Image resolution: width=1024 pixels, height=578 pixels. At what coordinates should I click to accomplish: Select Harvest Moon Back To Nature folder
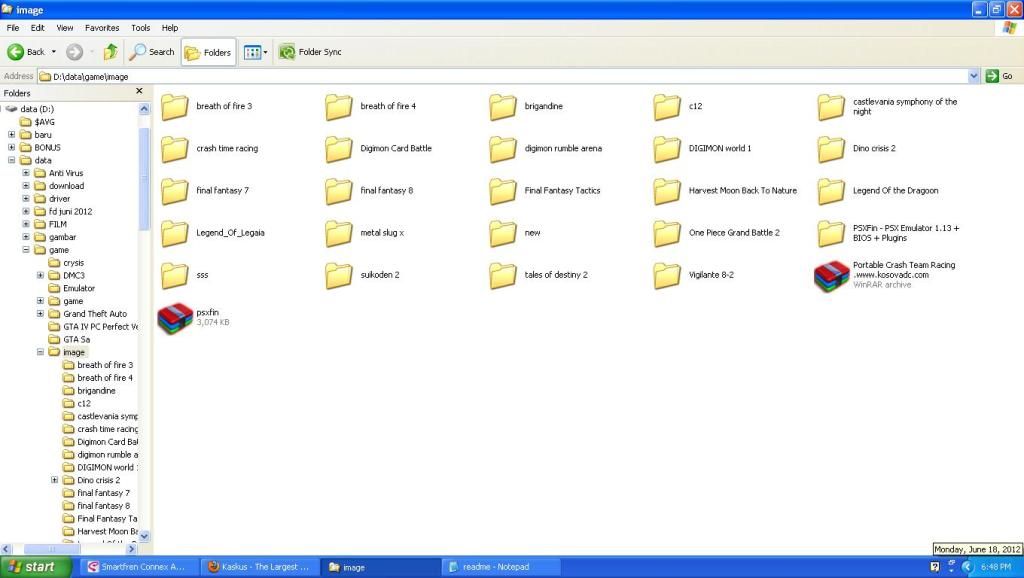tap(726, 191)
